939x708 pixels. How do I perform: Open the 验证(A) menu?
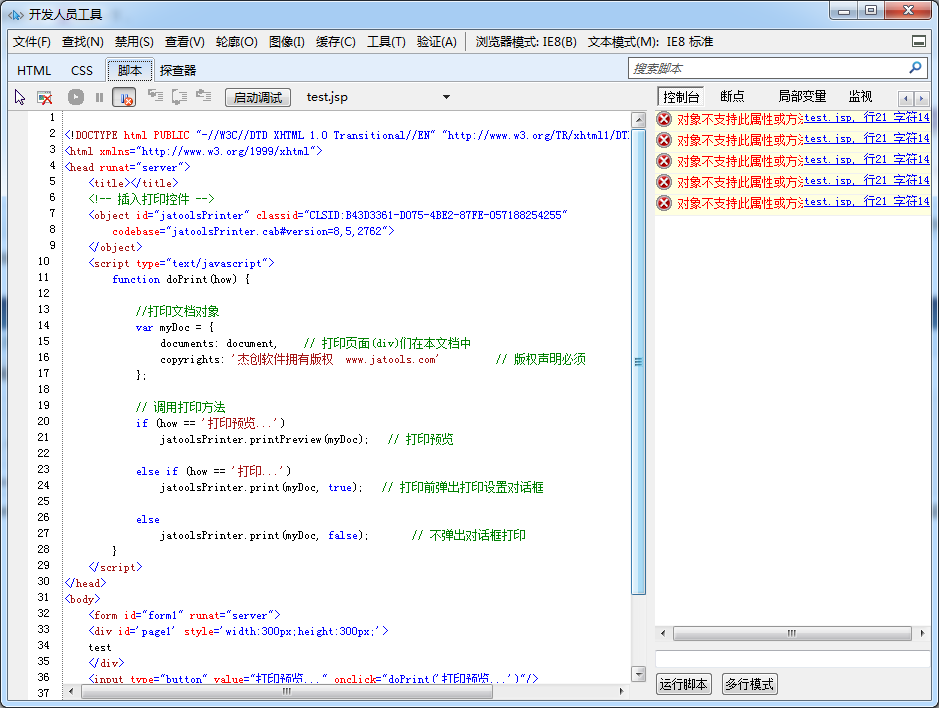437,42
